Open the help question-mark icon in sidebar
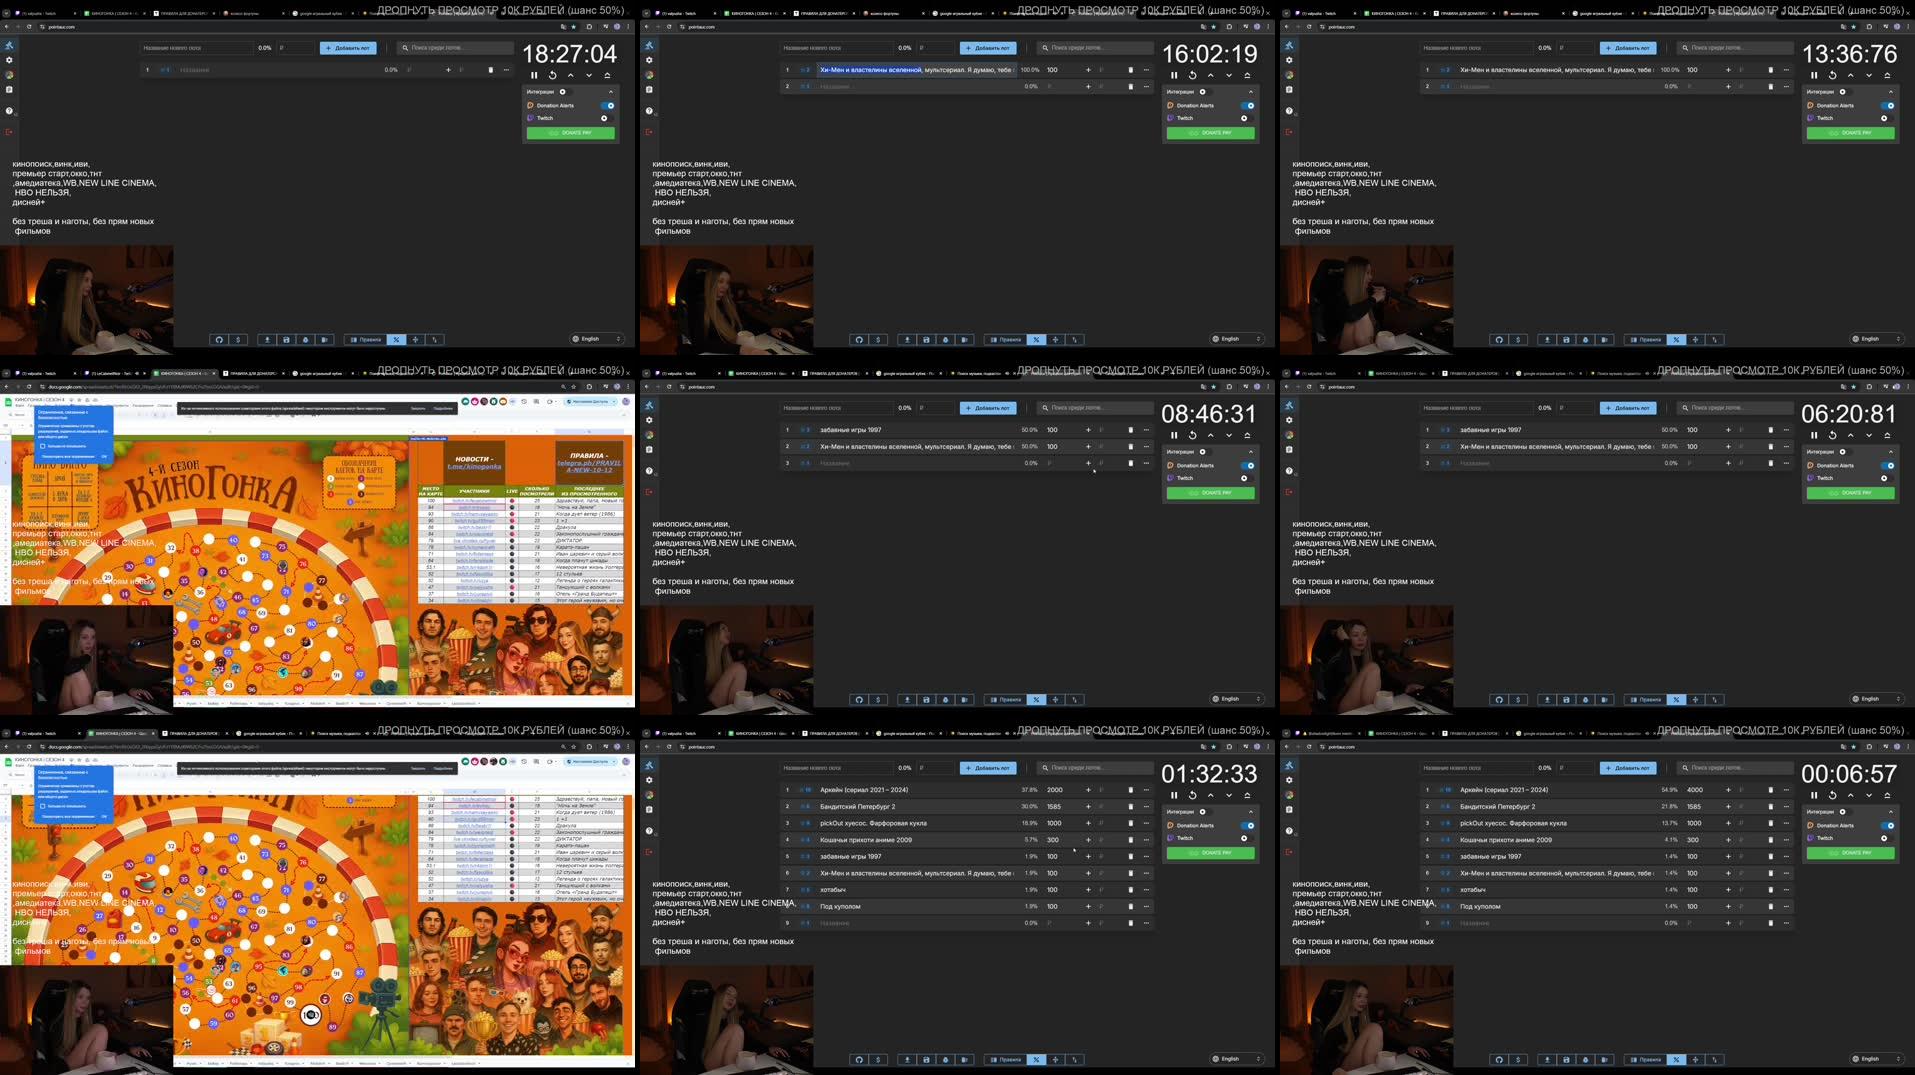The width and height of the screenshot is (1915, 1075). point(649,830)
